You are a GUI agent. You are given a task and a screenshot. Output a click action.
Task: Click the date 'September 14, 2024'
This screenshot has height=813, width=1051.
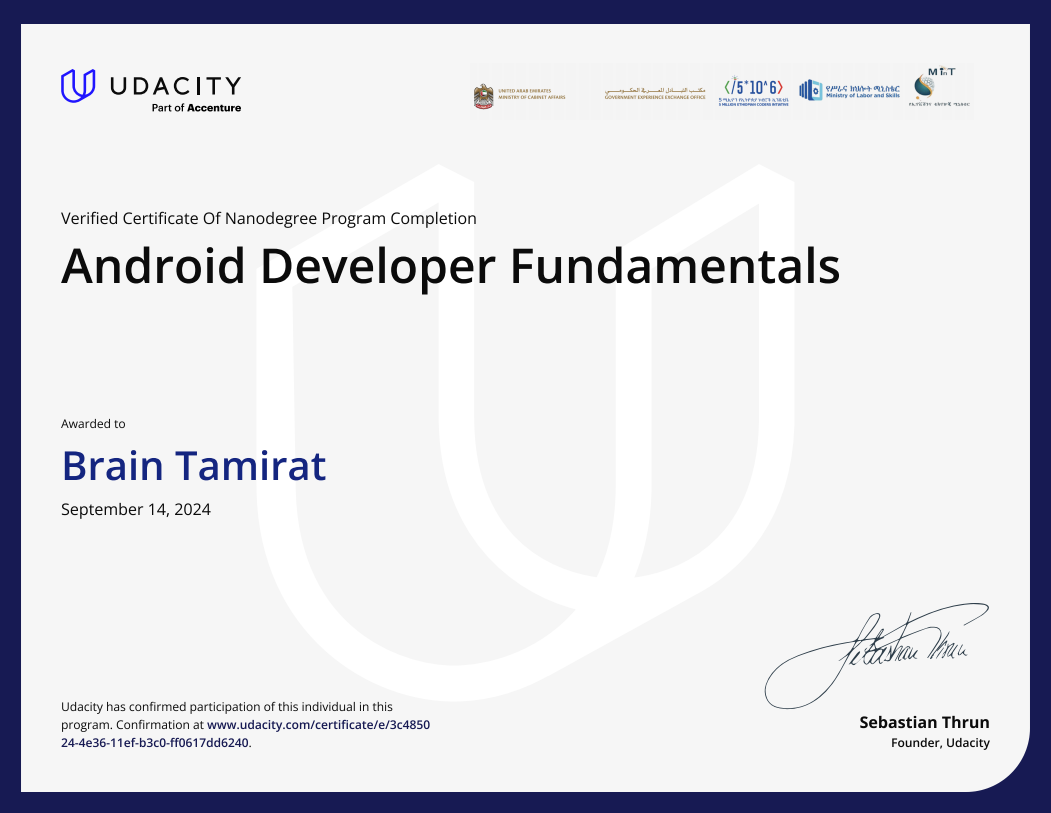[136, 509]
